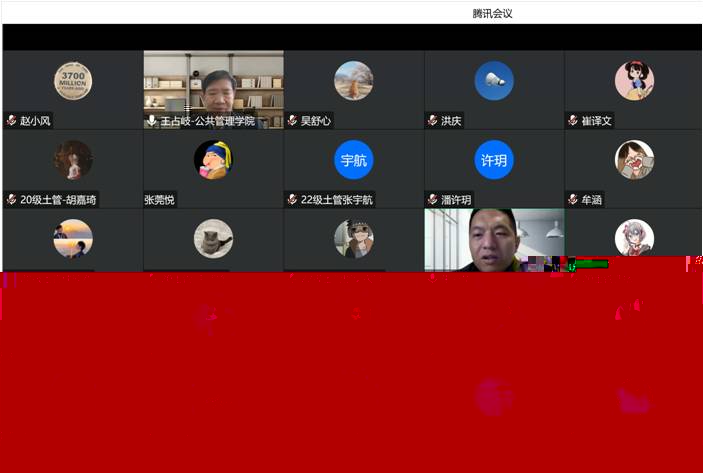The width and height of the screenshot is (703, 473).
Task: Click the blue 许玥 avatar circle
Action: tap(493, 160)
